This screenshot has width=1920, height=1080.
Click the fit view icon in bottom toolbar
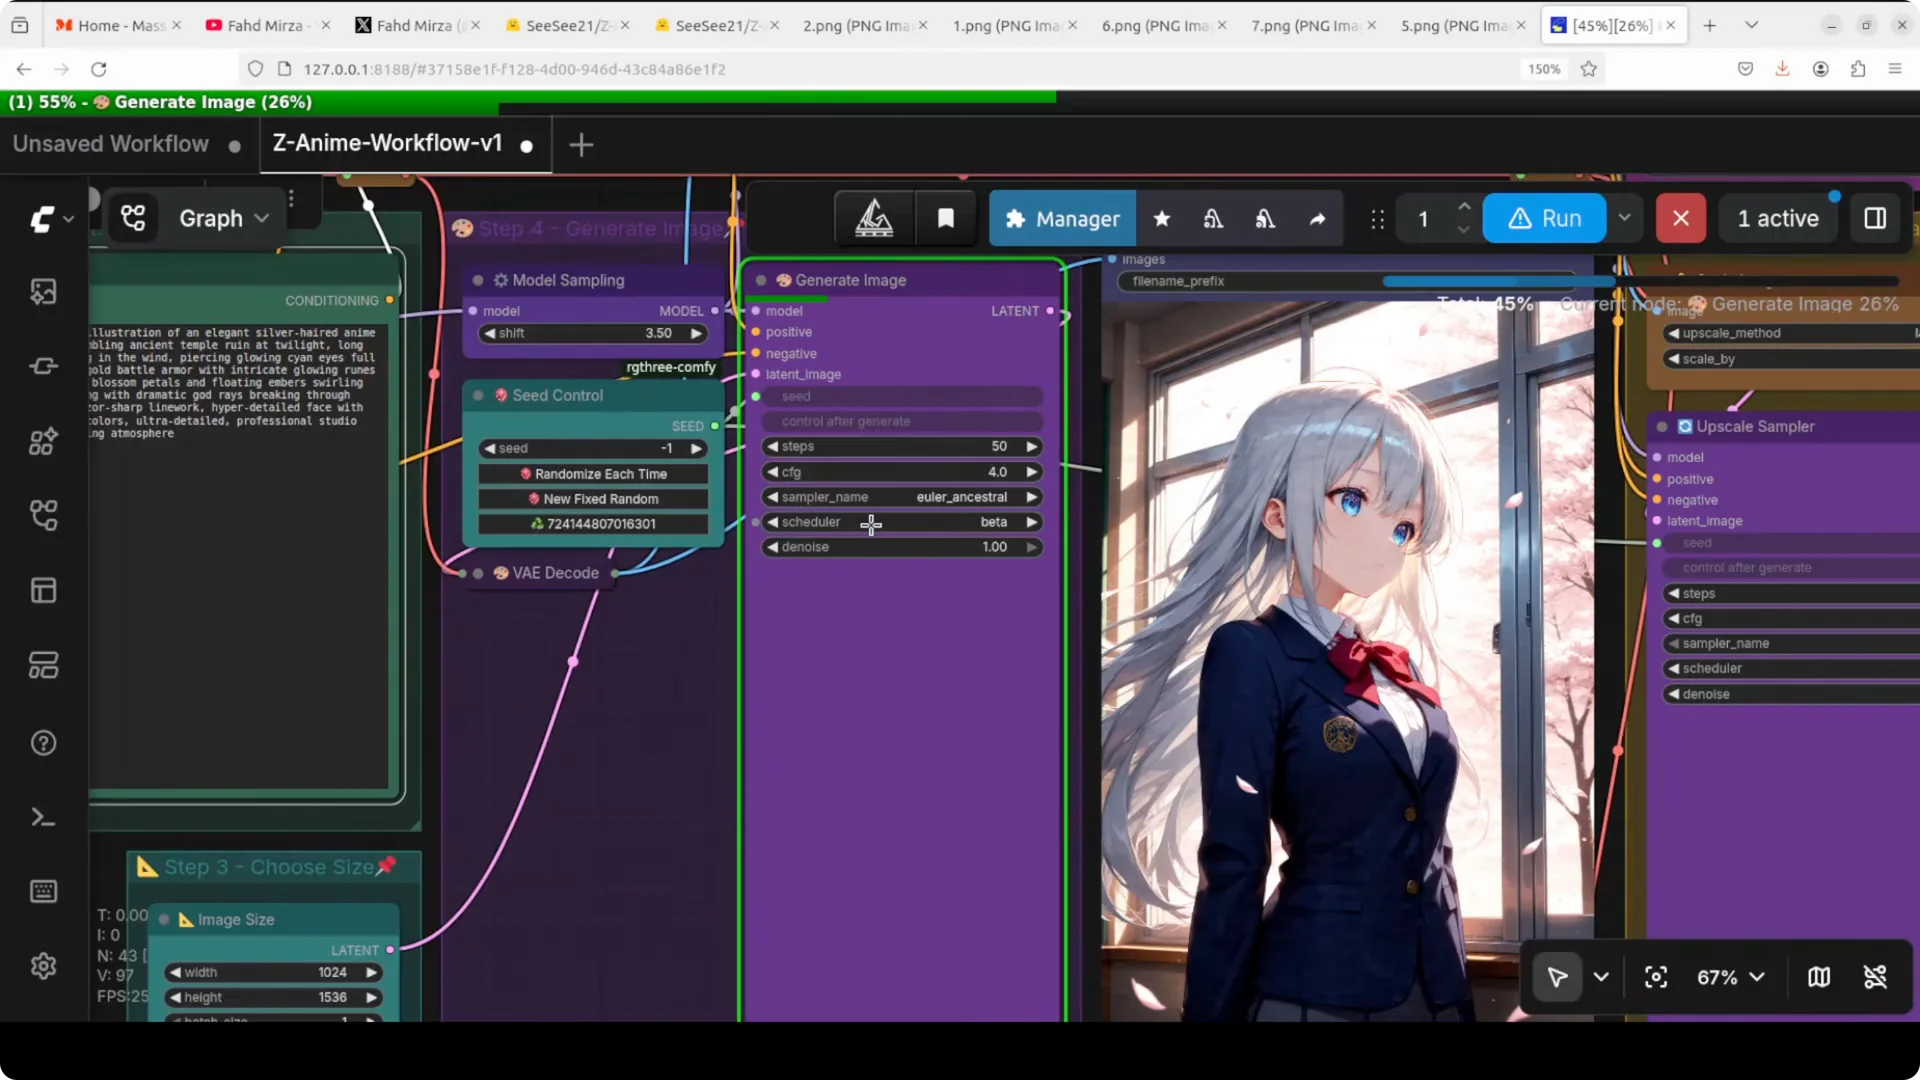point(1656,977)
